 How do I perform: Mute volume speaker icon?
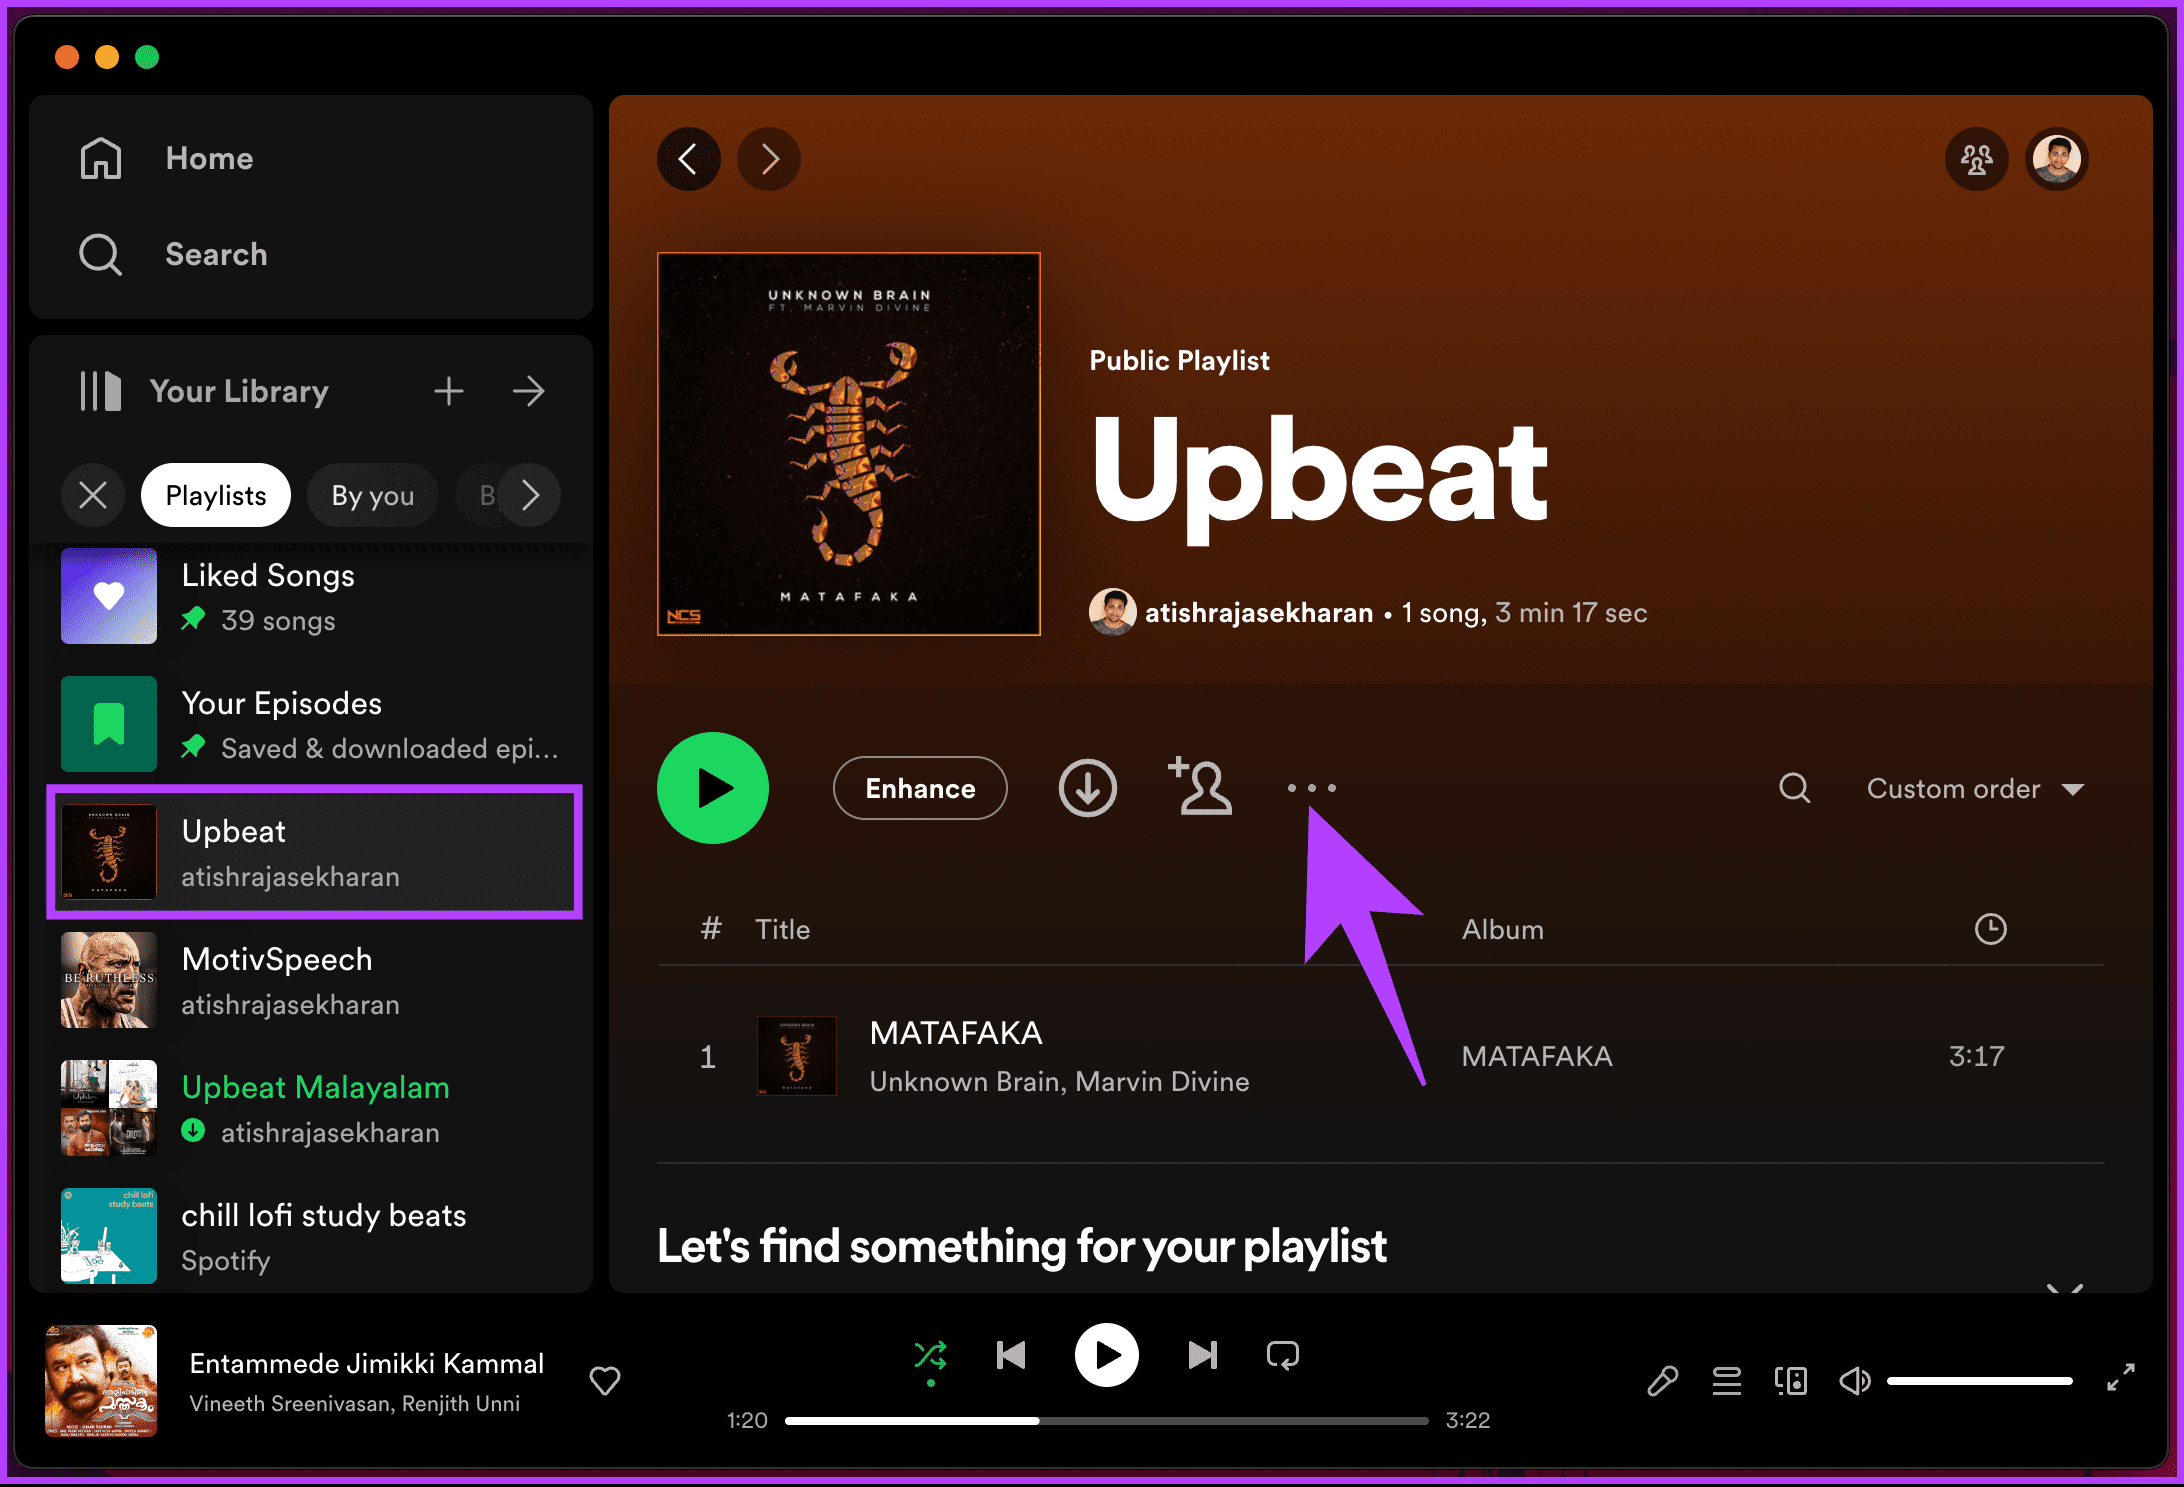(x=1855, y=1381)
